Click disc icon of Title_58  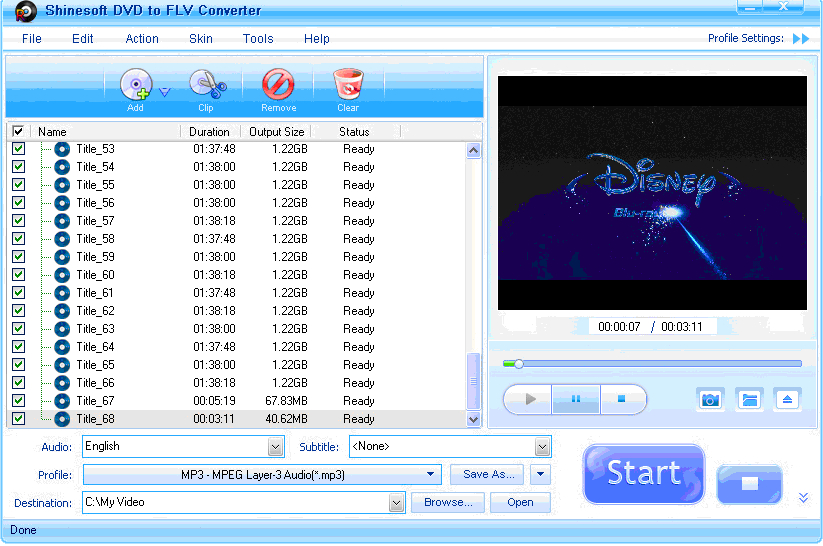coord(62,239)
